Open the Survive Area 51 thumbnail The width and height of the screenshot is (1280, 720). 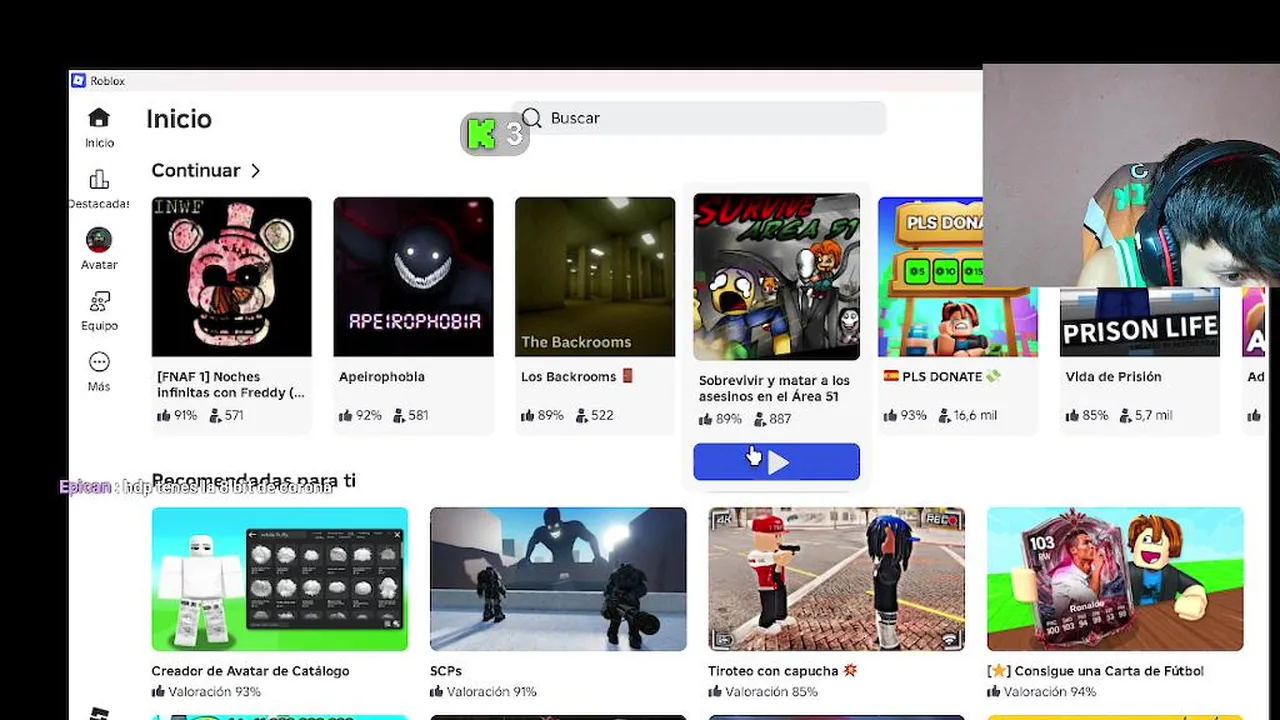(x=776, y=277)
